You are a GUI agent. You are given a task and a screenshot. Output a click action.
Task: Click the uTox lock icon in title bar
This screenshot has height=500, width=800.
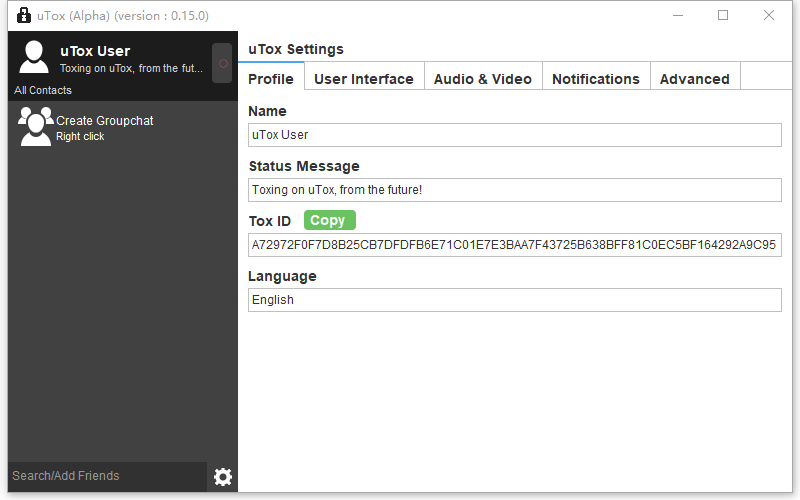click(x=23, y=15)
